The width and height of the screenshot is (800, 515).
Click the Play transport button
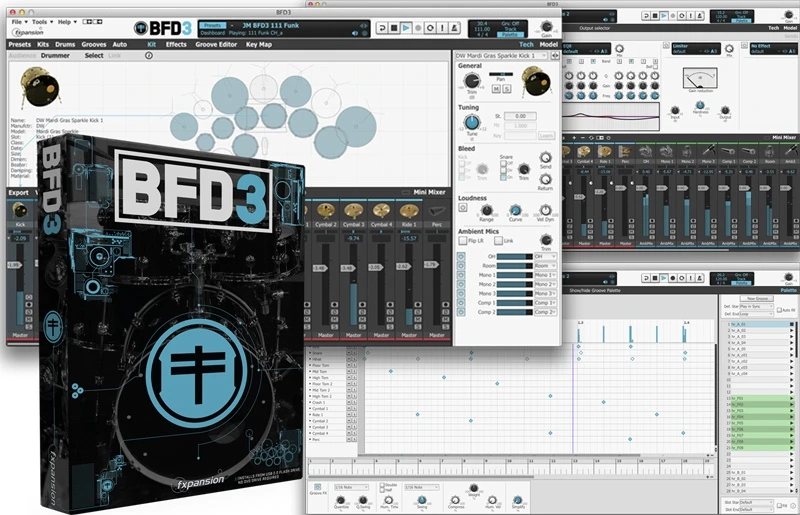pyautogui.click(x=406, y=28)
